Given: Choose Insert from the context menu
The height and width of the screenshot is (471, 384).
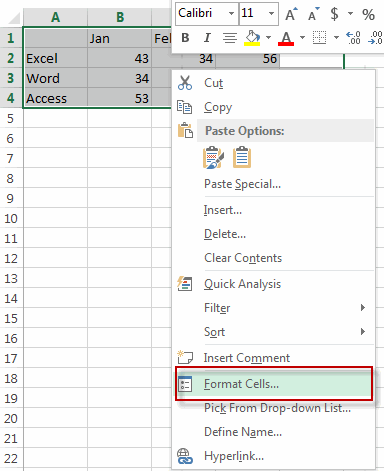Looking at the screenshot, I should pos(273,210).
